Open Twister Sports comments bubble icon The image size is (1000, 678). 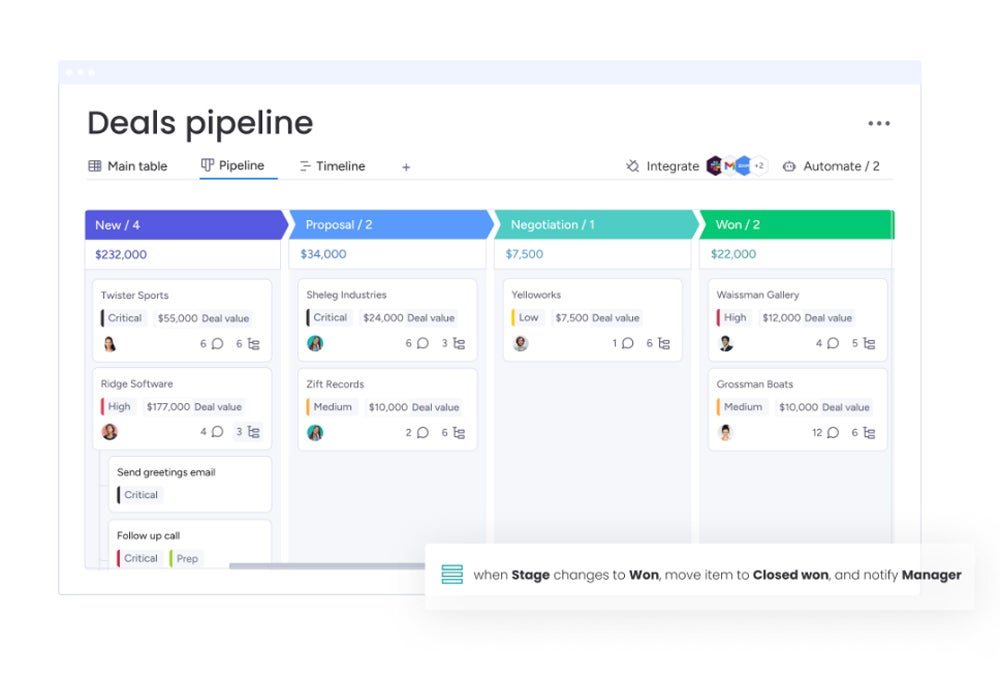point(217,344)
